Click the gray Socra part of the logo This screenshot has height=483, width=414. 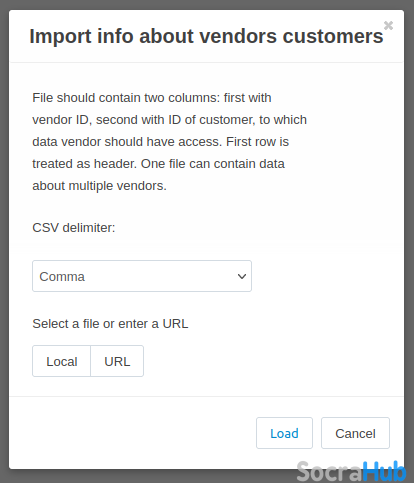pos(329,472)
